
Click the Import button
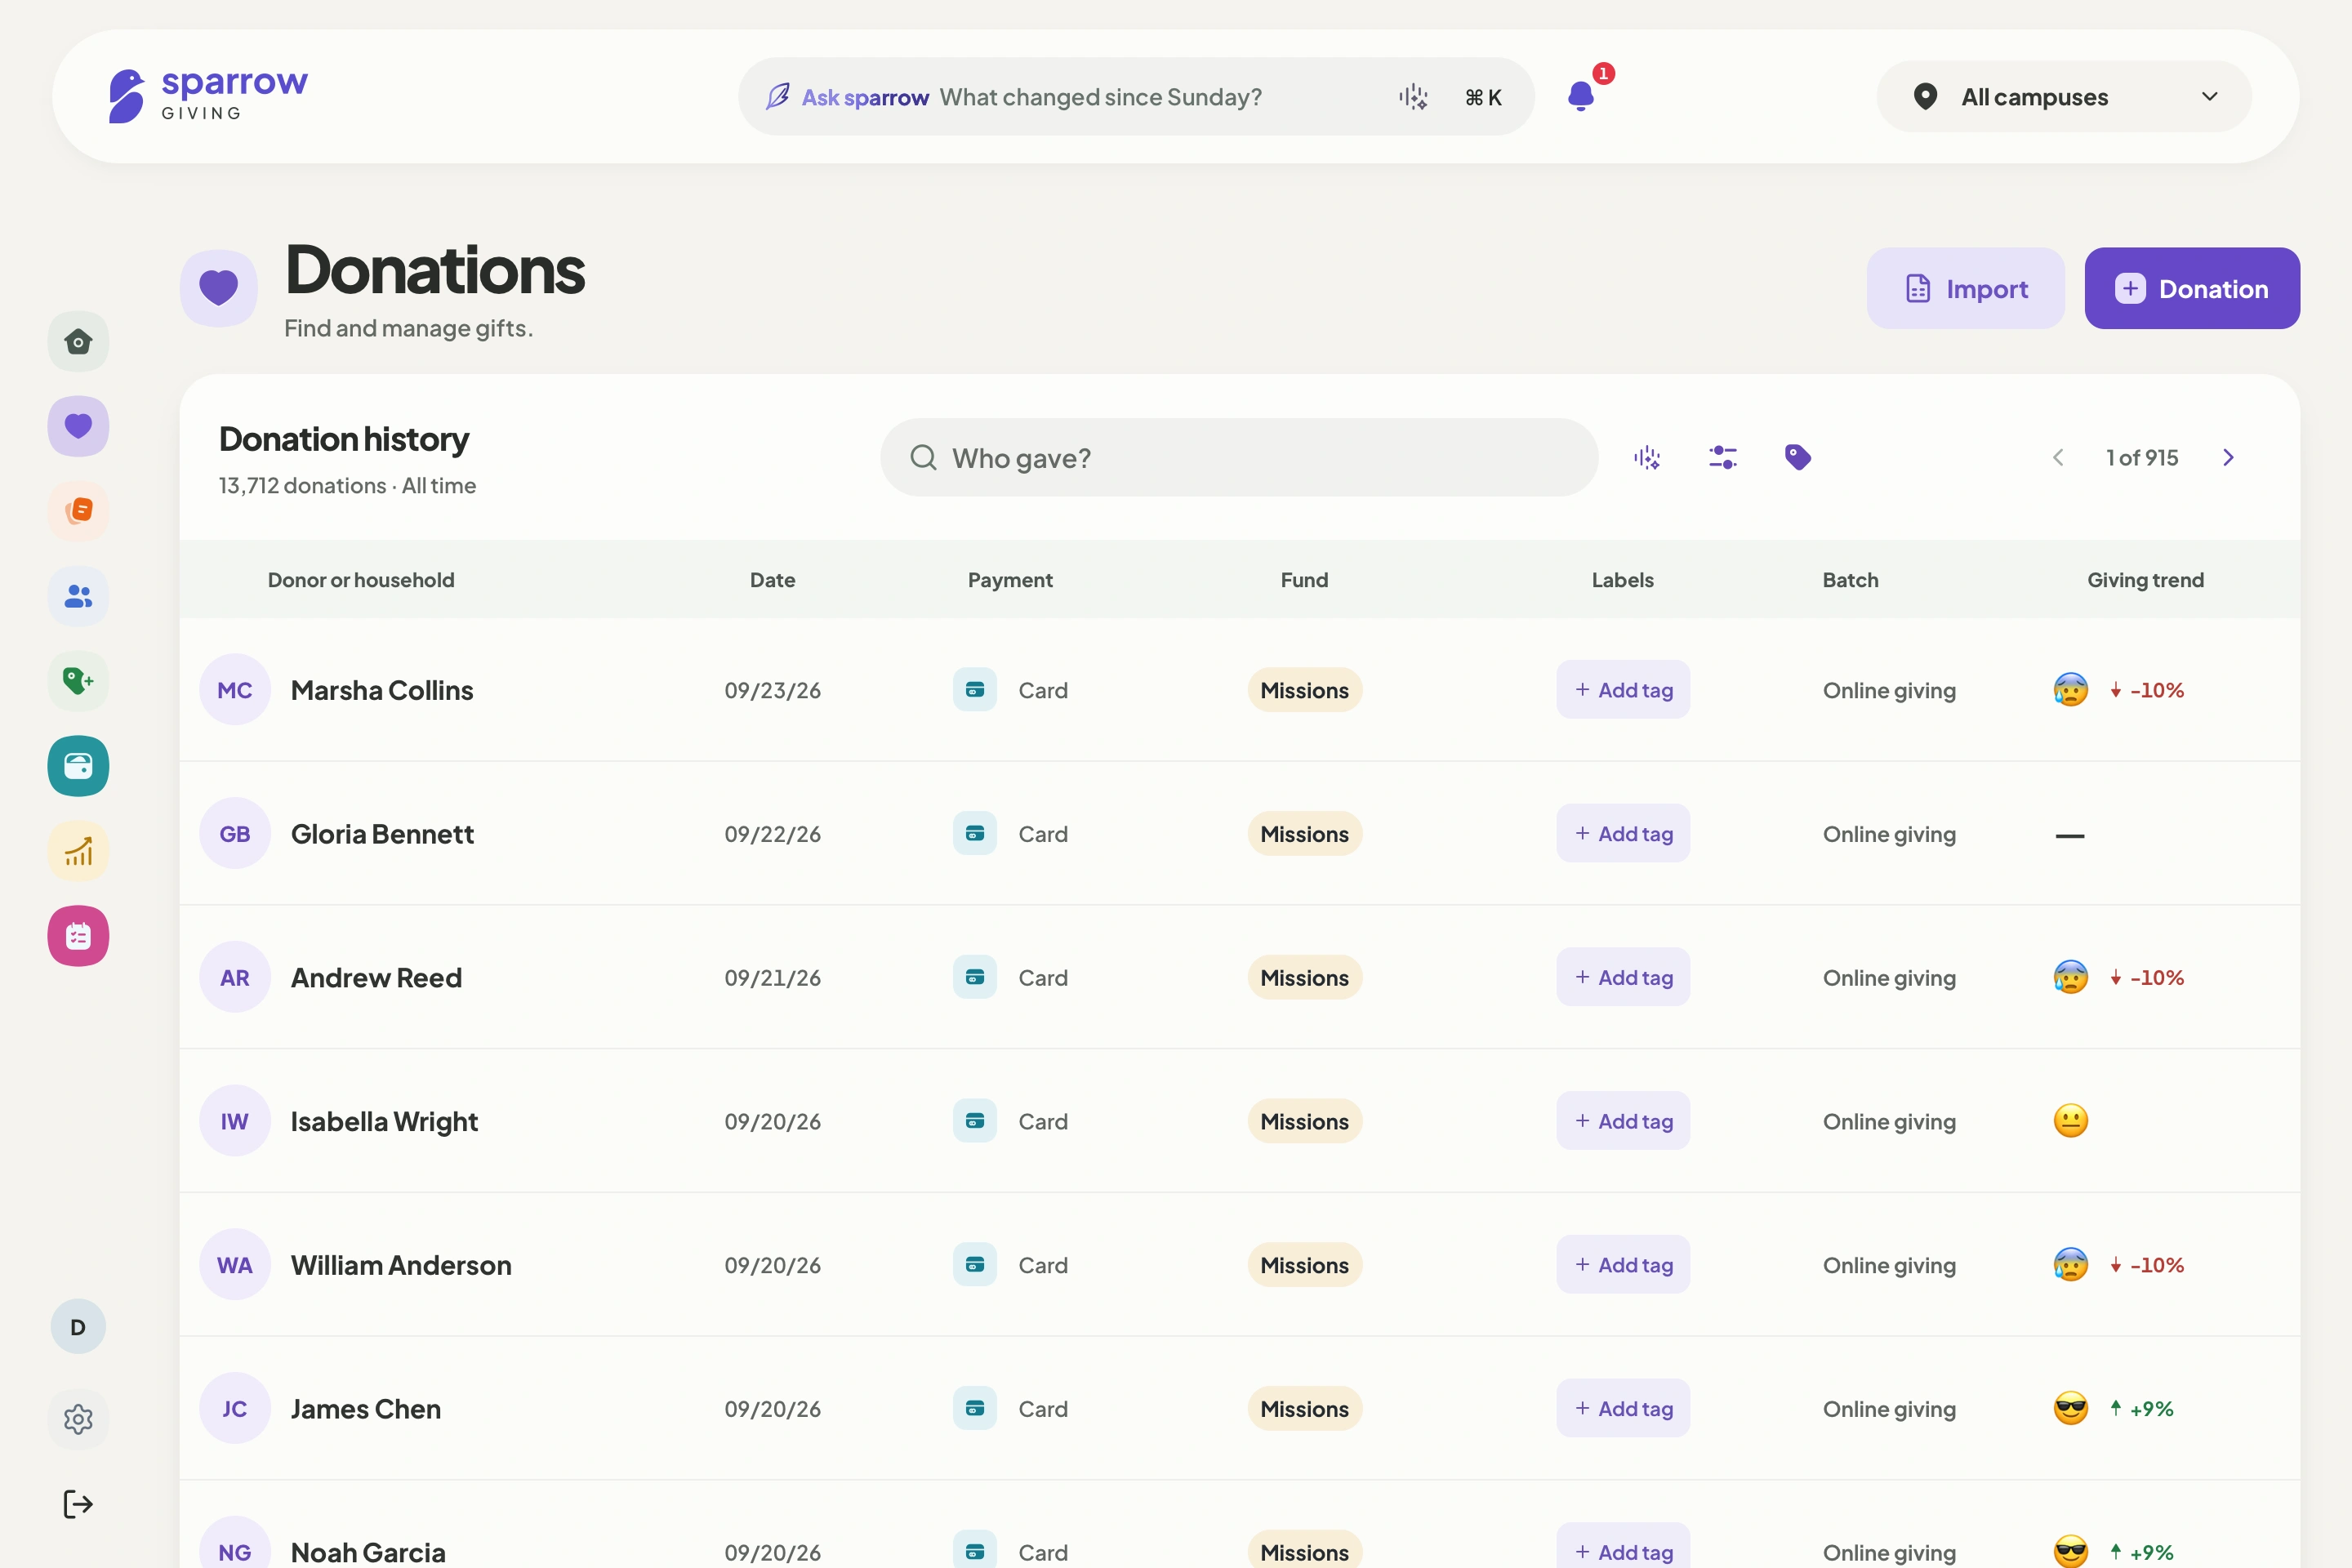(x=1966, y=288)
